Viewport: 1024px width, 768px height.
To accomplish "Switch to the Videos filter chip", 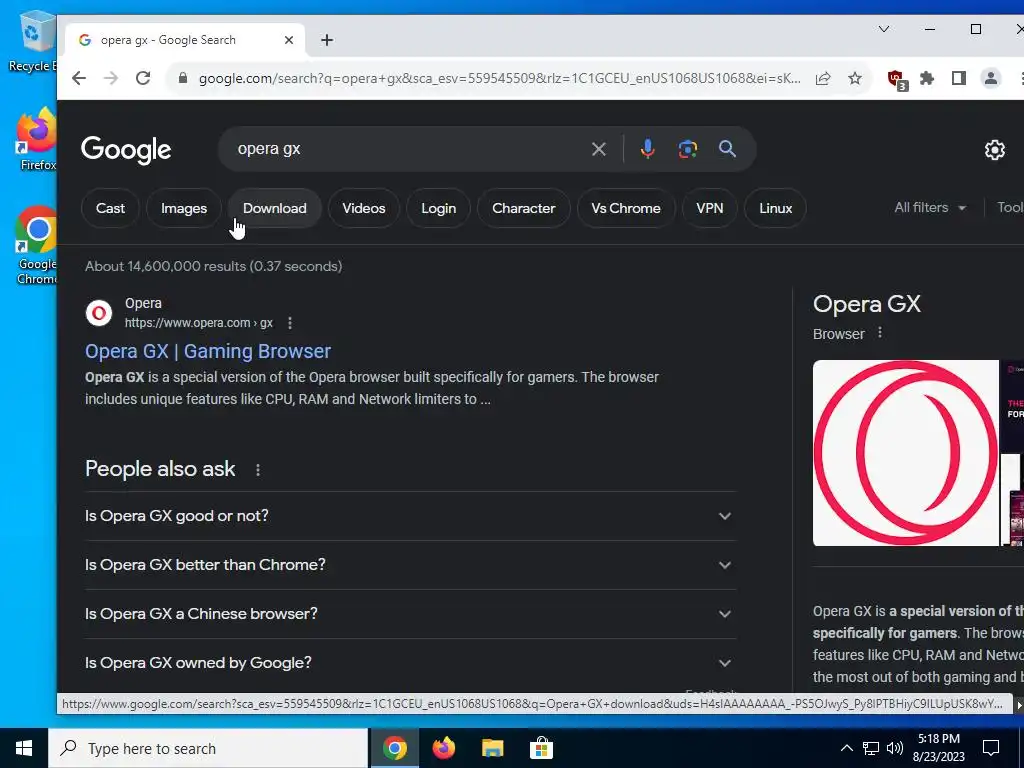I will 364,208.
